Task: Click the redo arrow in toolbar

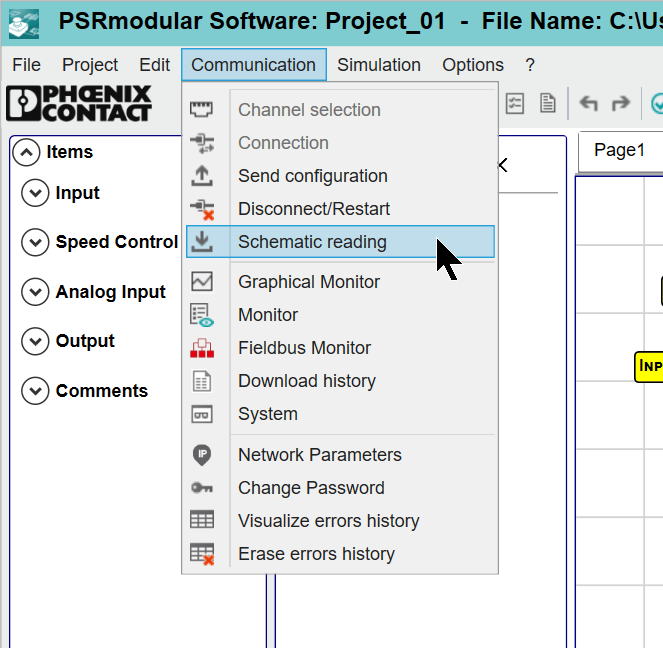Action: [x=621, y=103]
